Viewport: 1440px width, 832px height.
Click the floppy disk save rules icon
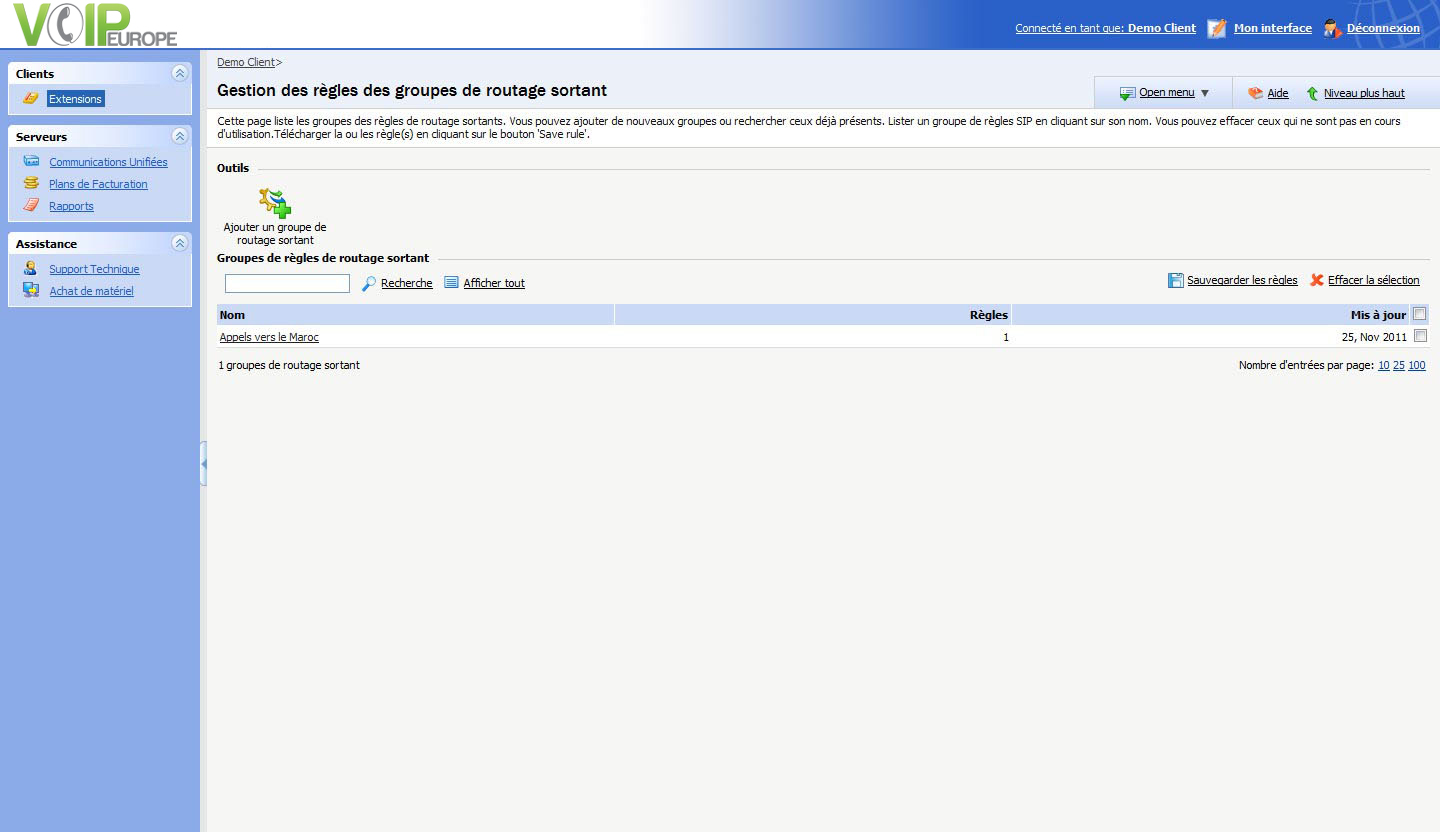(x=1176, y=281)
